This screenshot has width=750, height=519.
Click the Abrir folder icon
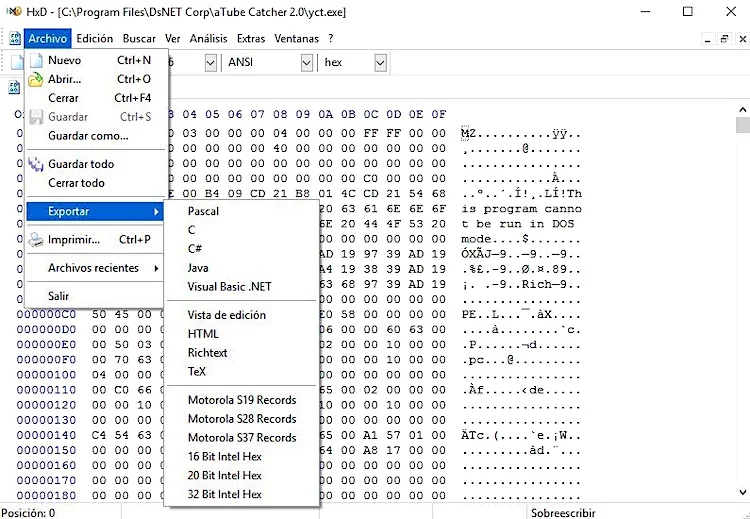(36, 79)
